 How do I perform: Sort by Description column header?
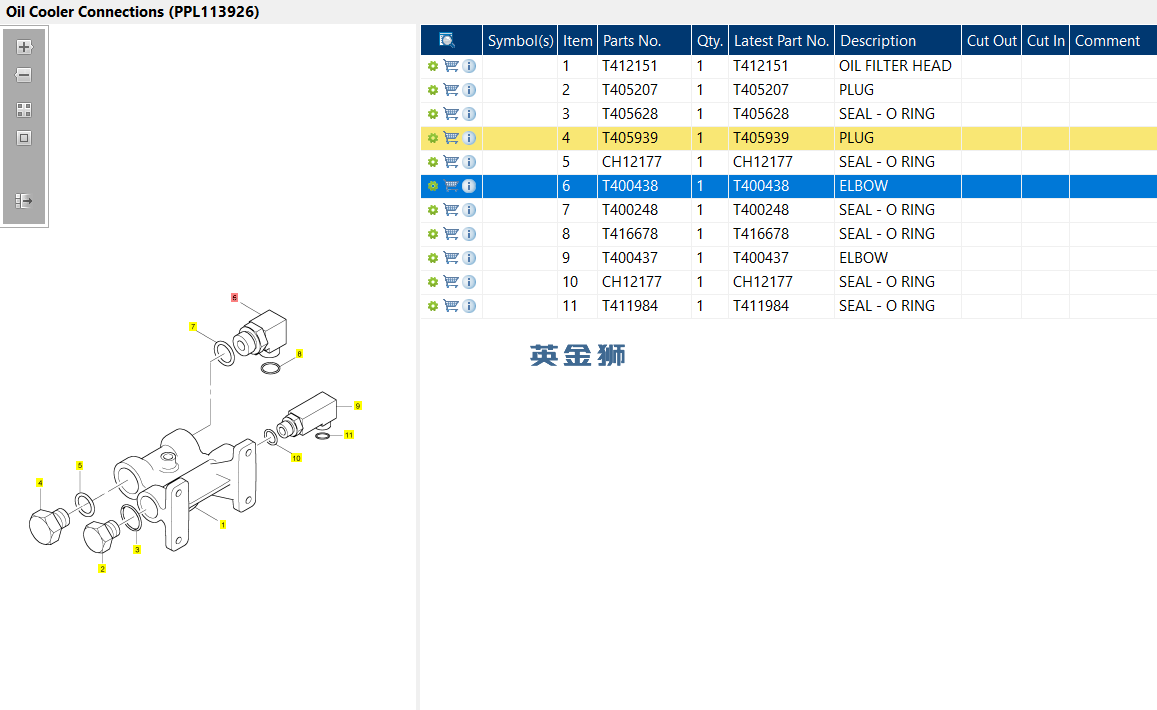898,41
